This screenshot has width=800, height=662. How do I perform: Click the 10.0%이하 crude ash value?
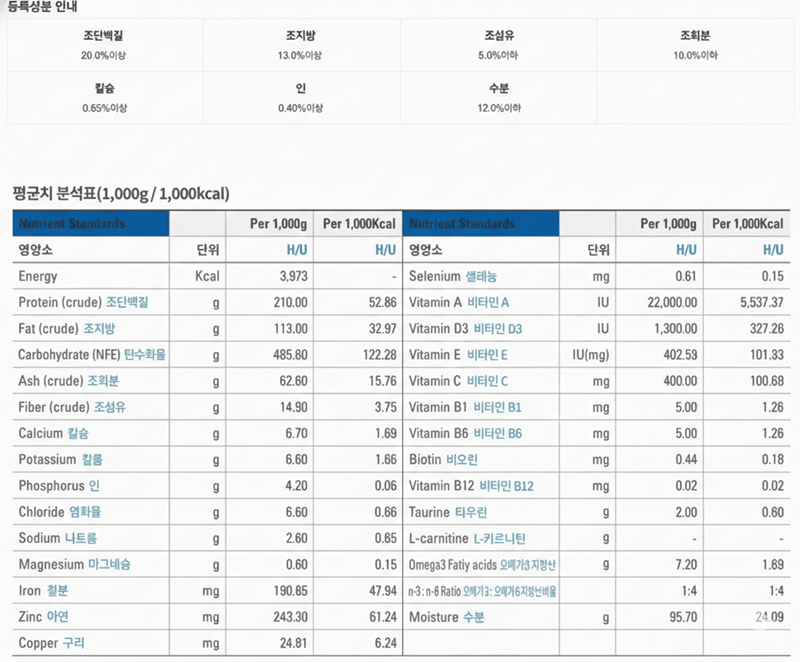coord(695,54)
